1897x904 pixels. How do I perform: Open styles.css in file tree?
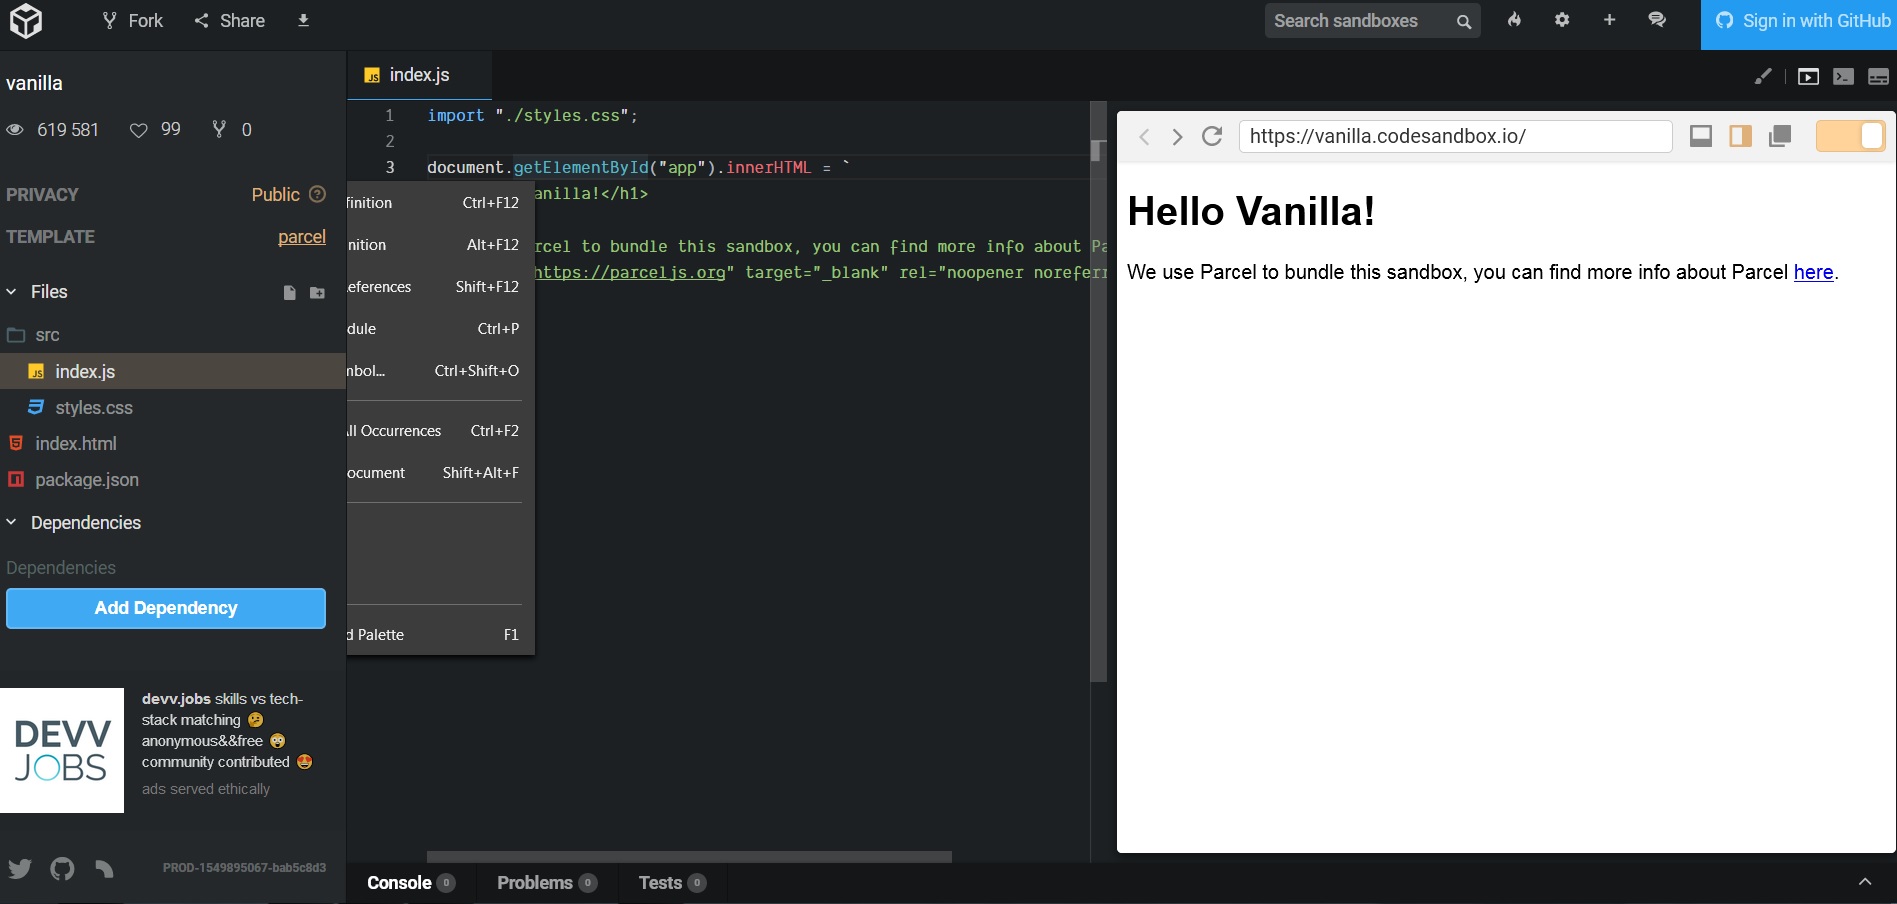point(173,408)
